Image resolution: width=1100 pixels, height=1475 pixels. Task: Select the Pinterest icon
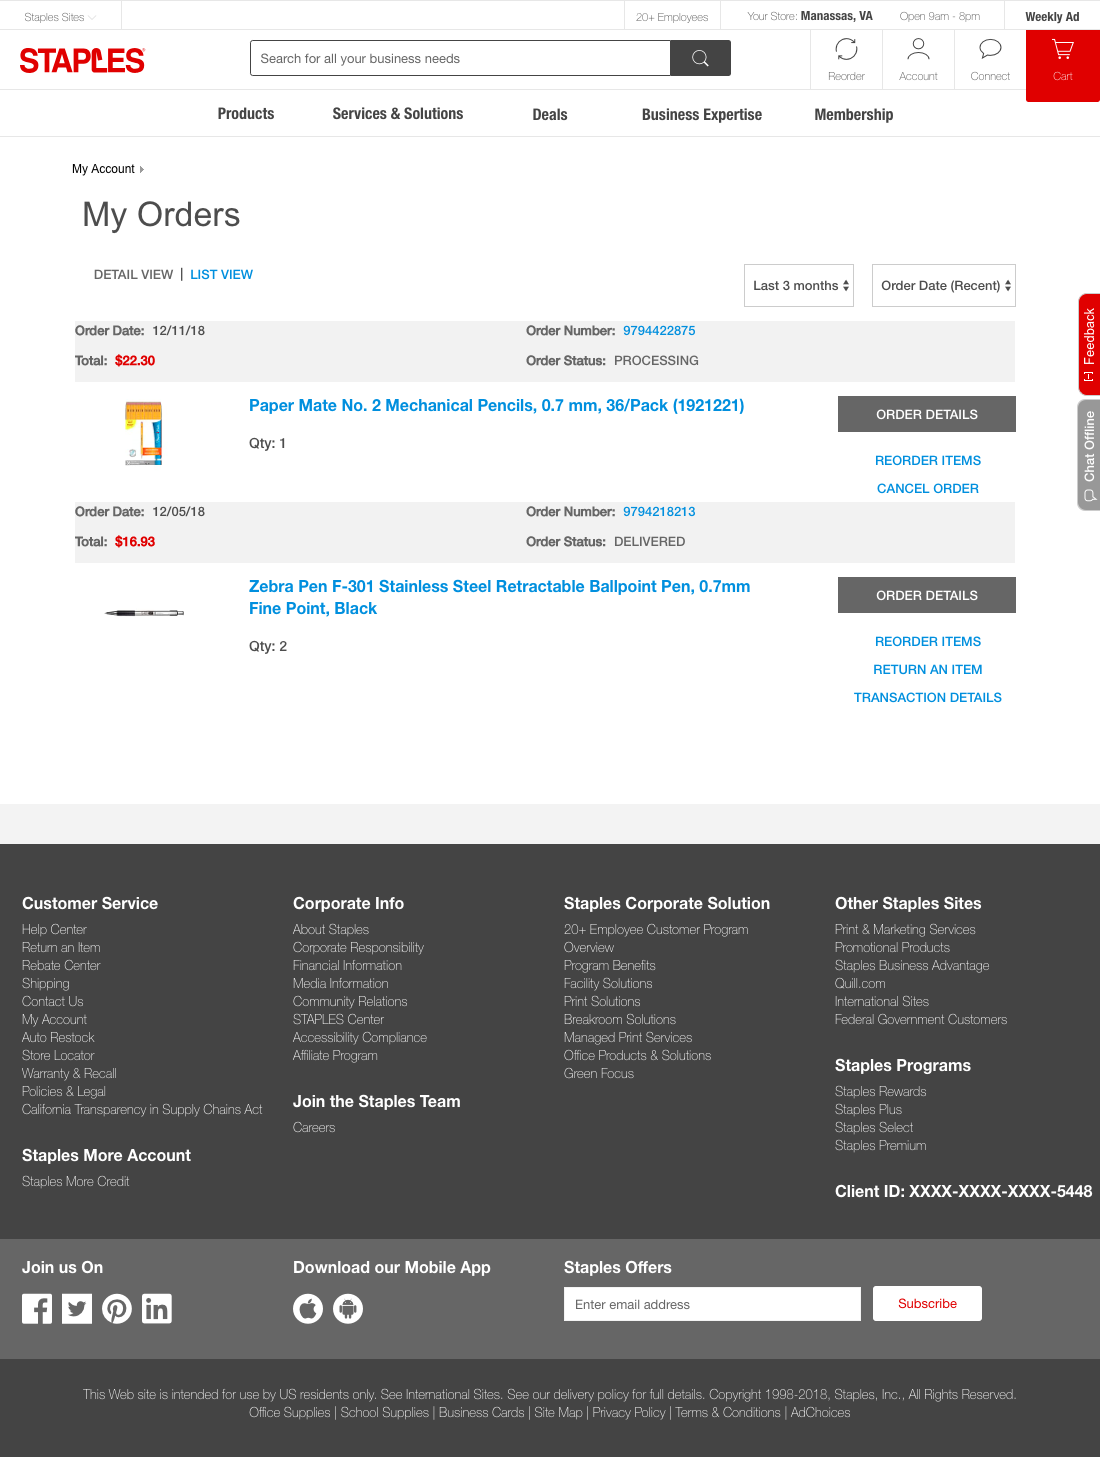point(117,1308)
